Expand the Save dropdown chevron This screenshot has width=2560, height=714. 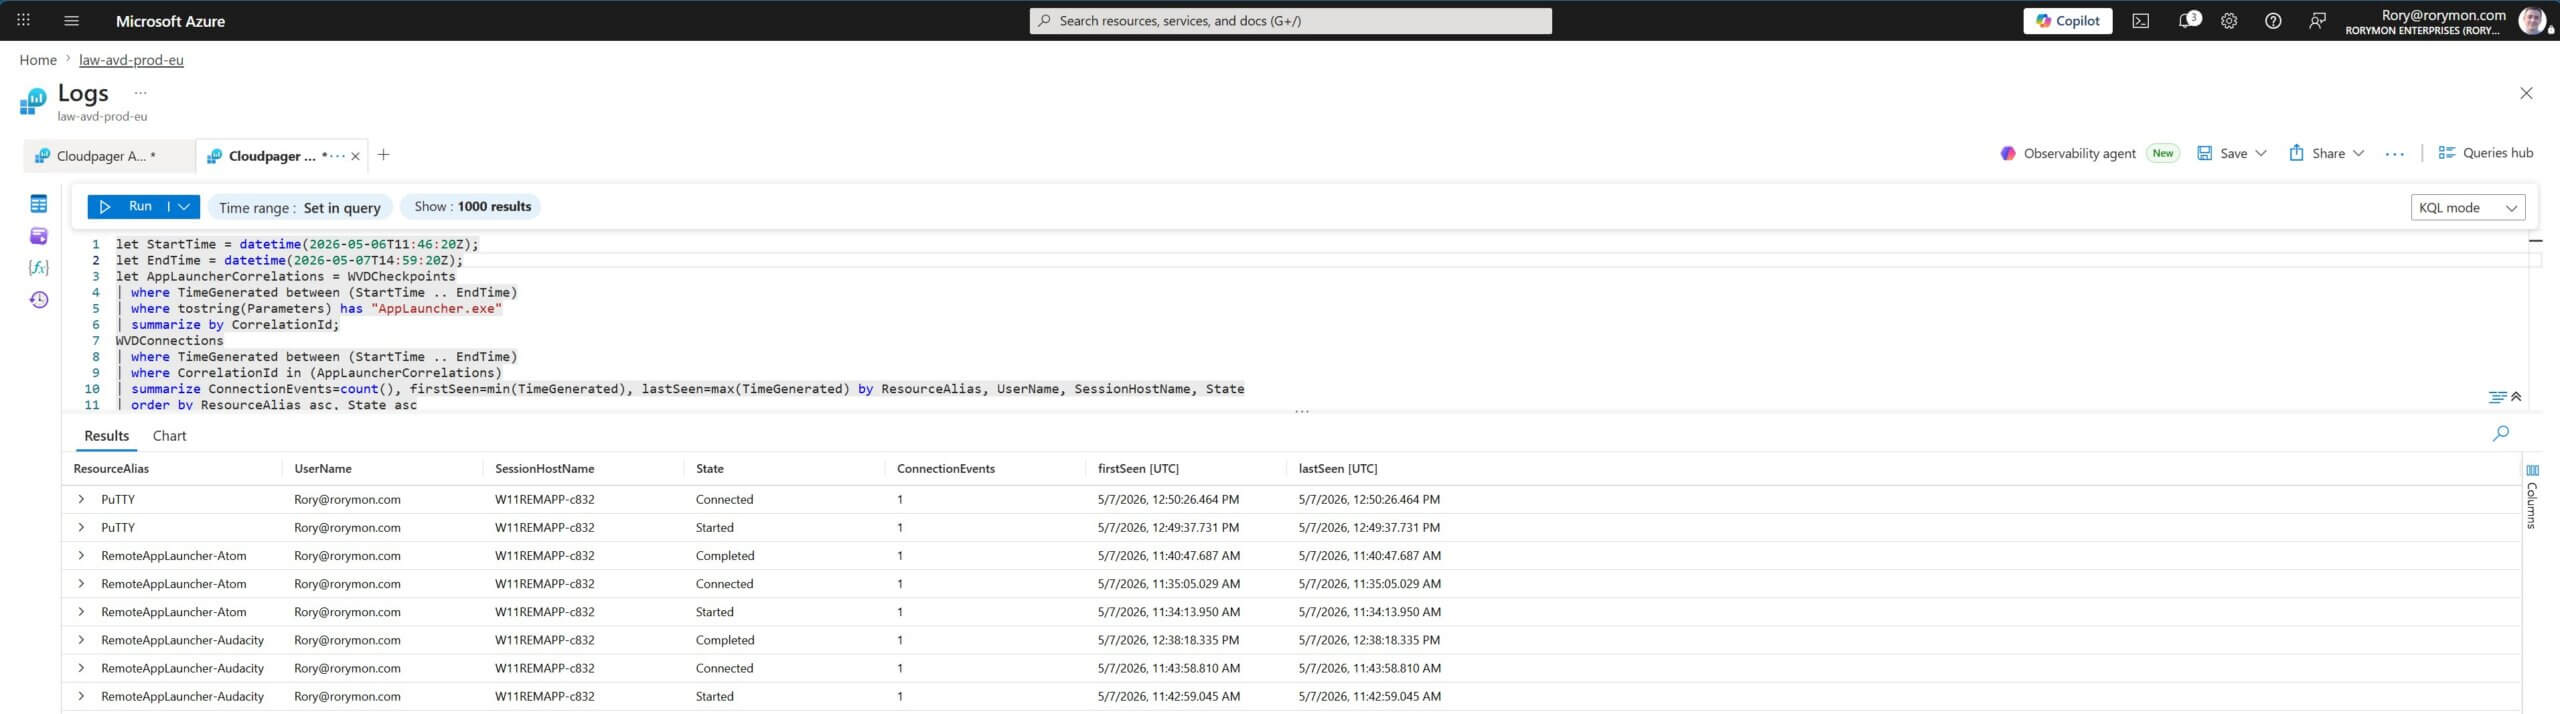point(2261,153)
